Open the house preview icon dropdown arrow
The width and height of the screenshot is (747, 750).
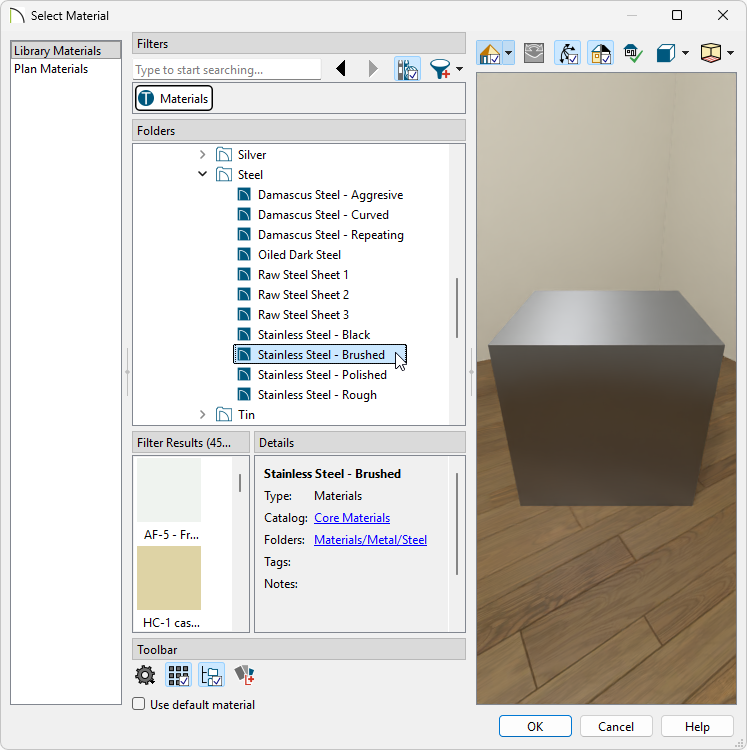[508, 53]
